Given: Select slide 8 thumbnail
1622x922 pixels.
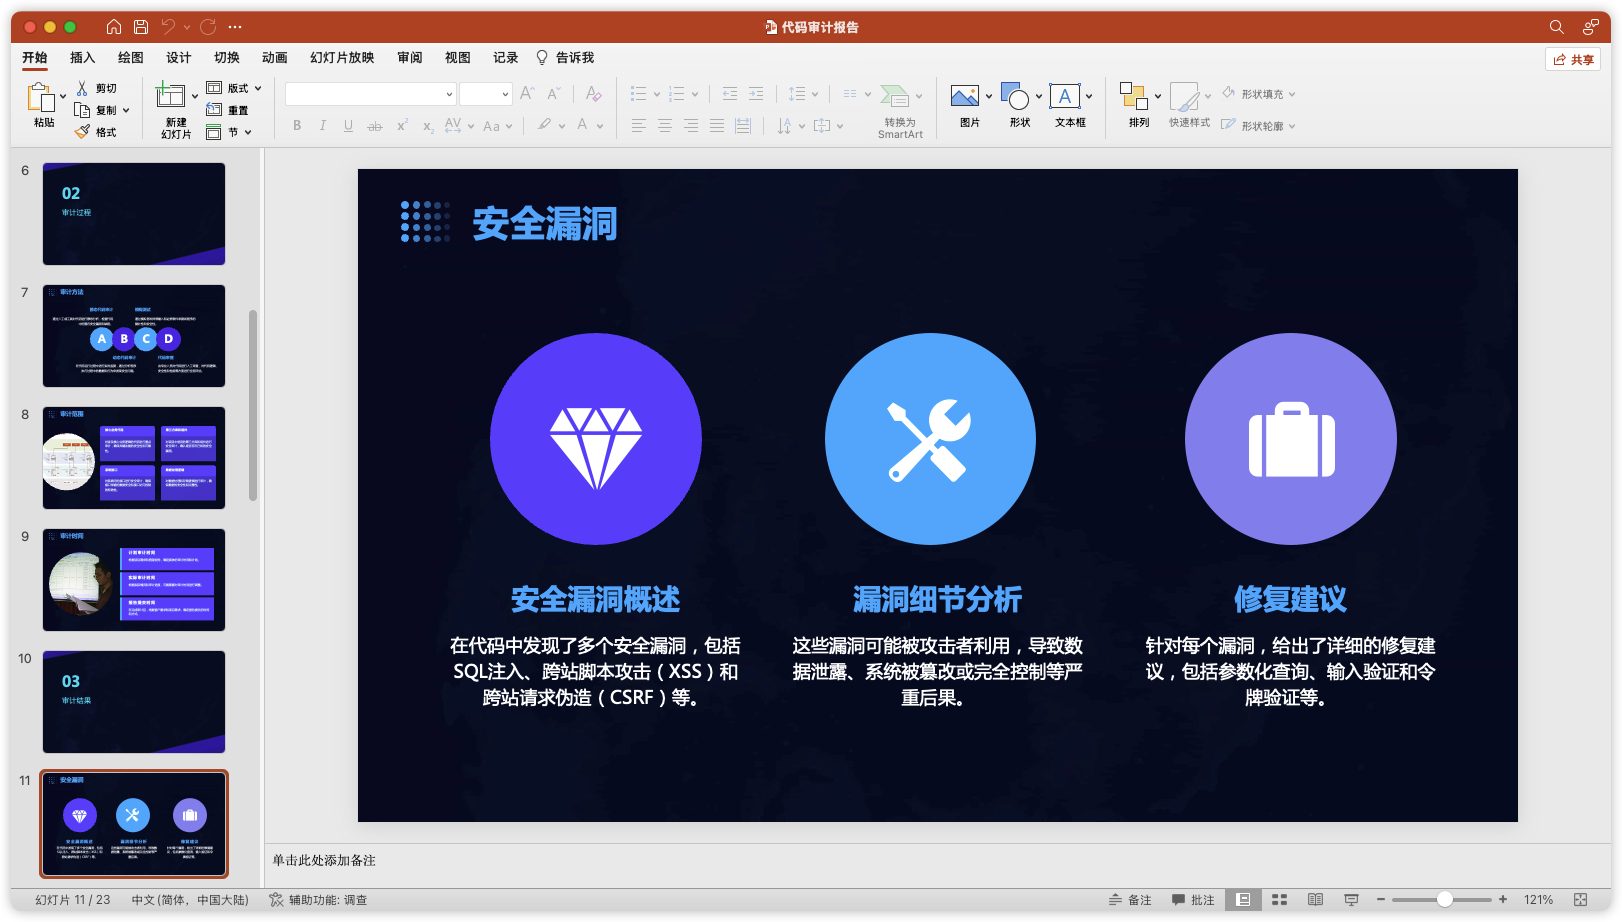Looking at the screenshot, I should [134, 458].
